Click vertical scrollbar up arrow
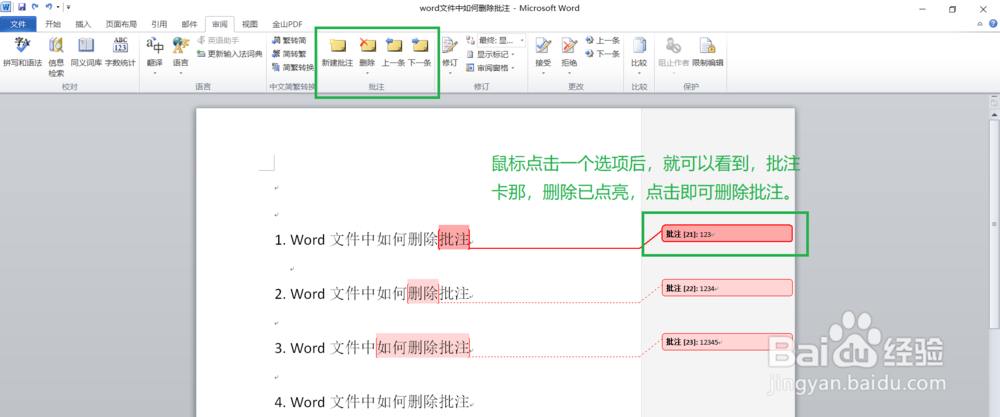 [994, 113]
